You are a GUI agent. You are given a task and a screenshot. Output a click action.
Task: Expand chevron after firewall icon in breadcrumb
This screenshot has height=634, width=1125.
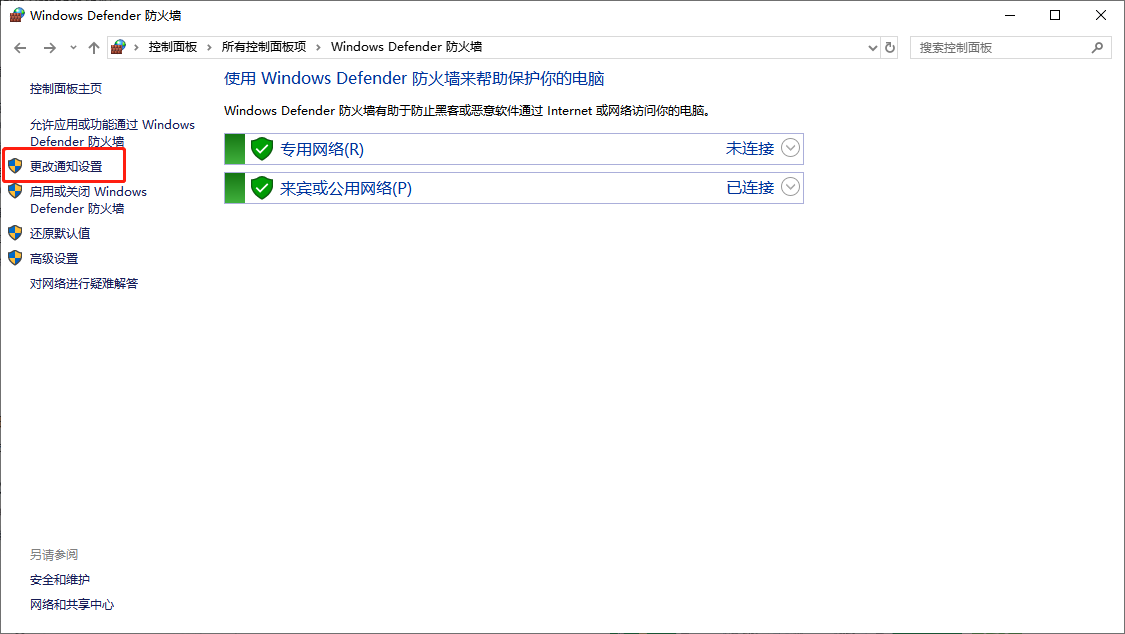click(136, 47)
